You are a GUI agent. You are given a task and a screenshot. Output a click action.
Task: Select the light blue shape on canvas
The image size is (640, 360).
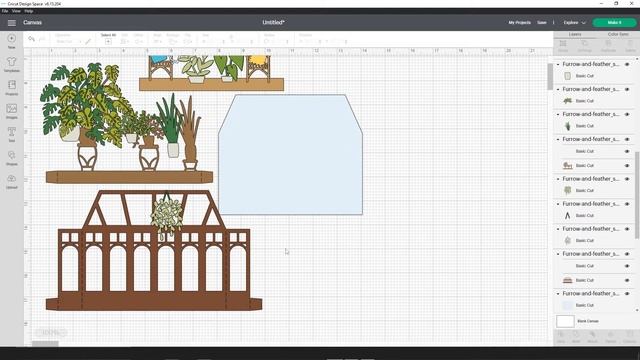[290, 155]
